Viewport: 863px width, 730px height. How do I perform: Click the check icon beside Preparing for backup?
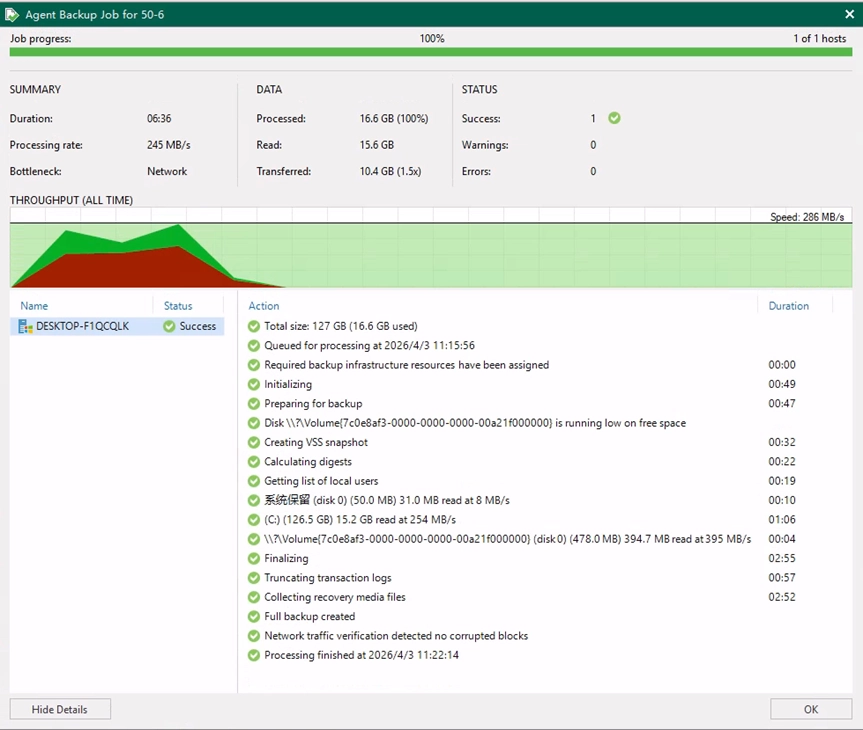[x=254, y=404]
